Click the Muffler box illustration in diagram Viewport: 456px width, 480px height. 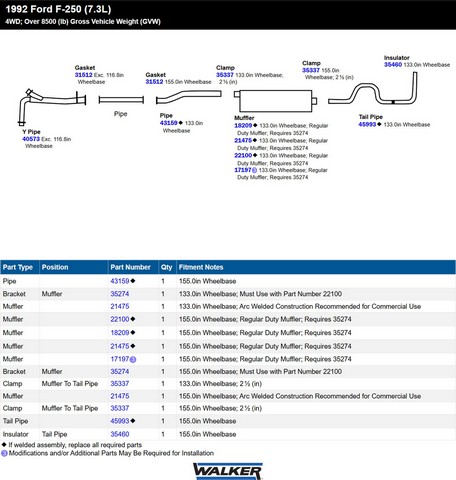(x=275, y=101)
